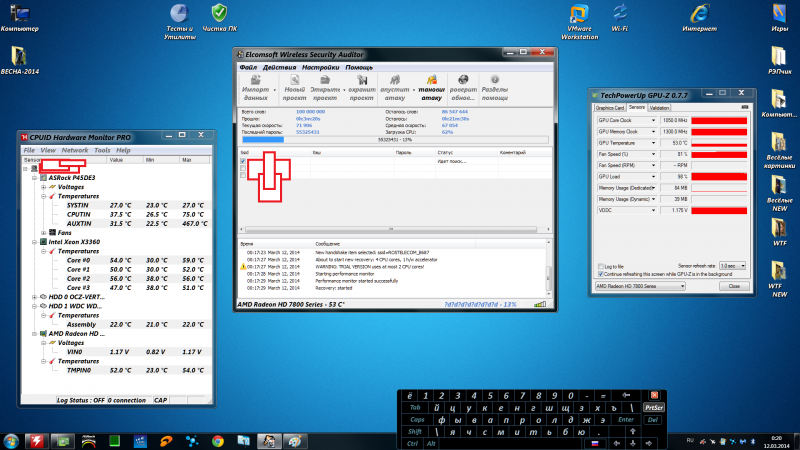Open the Файл menu in Wireless Security Auditor
The width and height of the screenshot is (800, 450).
tap(248, 67)
